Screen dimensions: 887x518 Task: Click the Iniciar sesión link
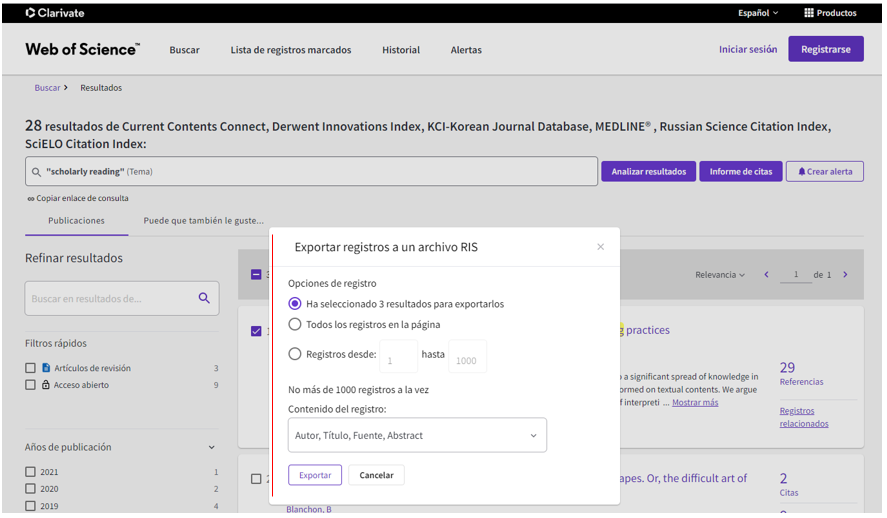(748, 49)
